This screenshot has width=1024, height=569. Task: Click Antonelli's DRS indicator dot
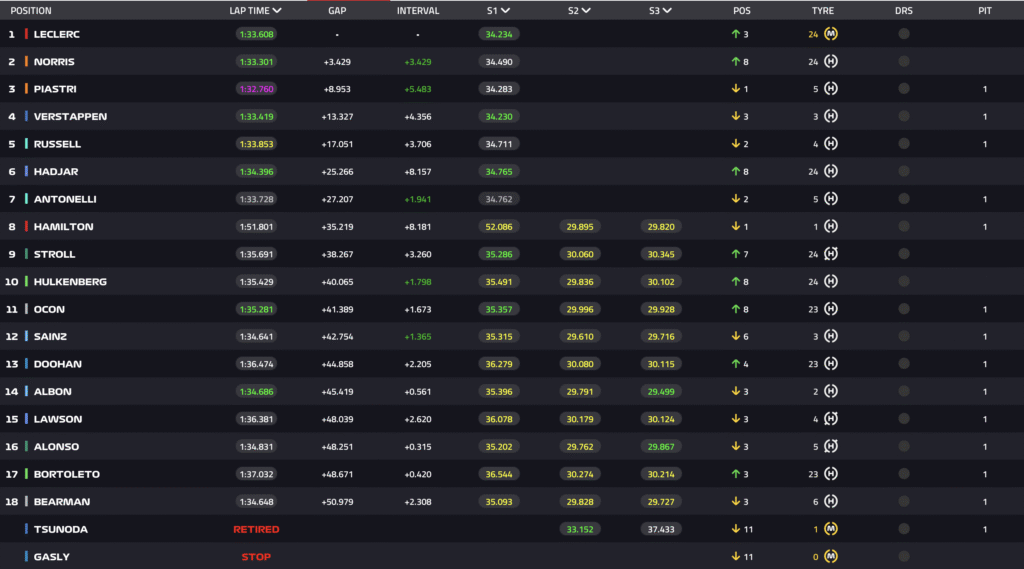point(904,199)
